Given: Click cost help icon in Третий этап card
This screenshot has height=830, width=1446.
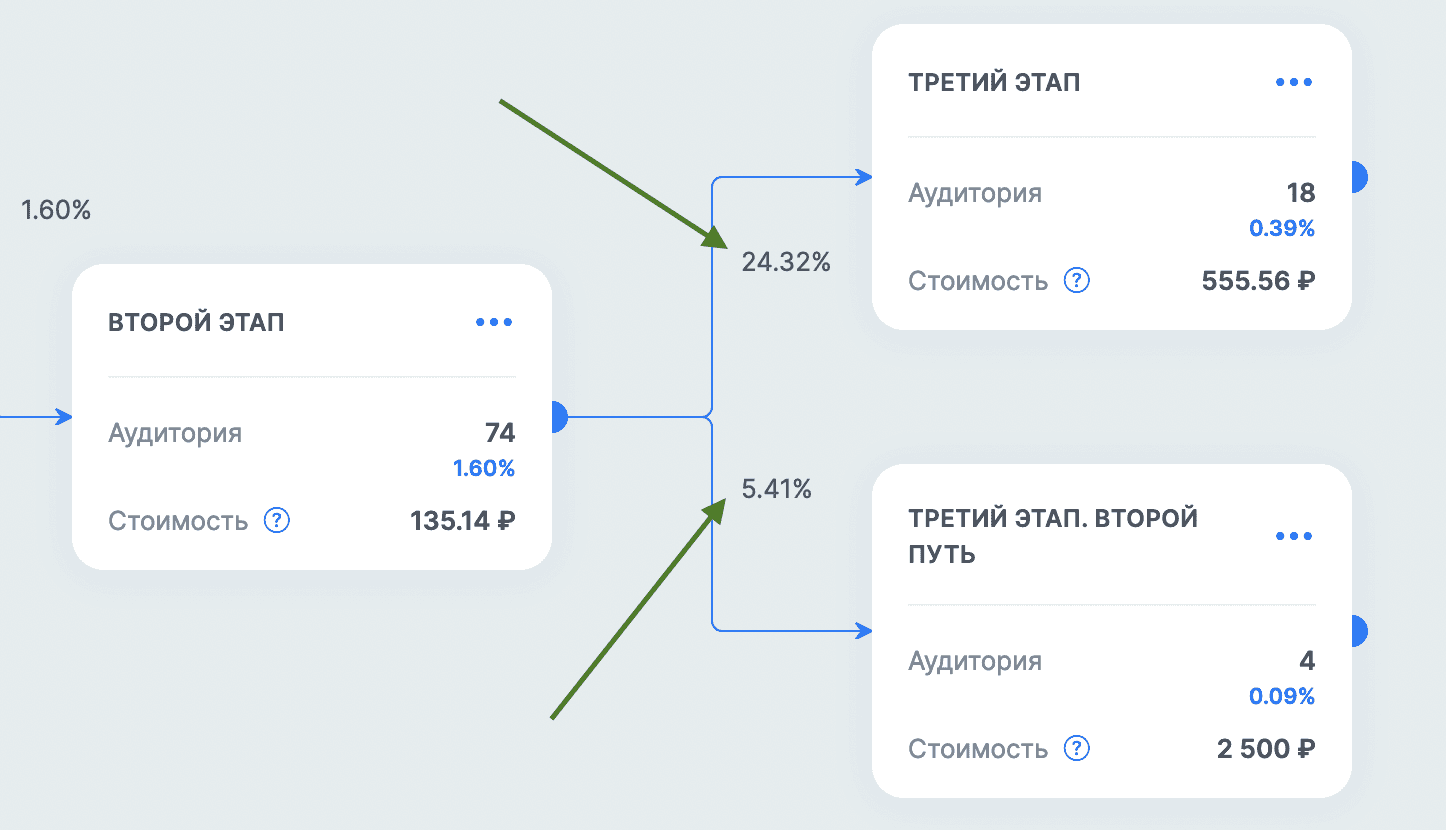Looking at the screenshot, I should pos(1076,281).
